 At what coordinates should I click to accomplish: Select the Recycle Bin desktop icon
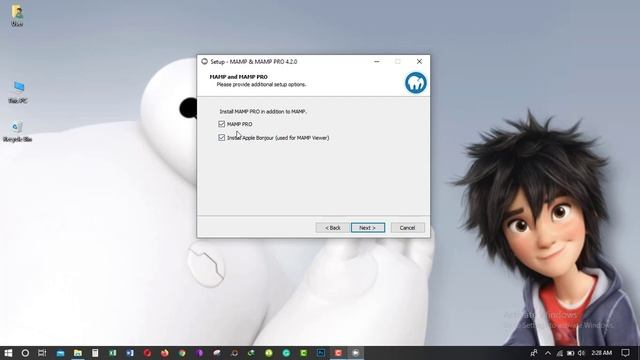tap(17, 131)
